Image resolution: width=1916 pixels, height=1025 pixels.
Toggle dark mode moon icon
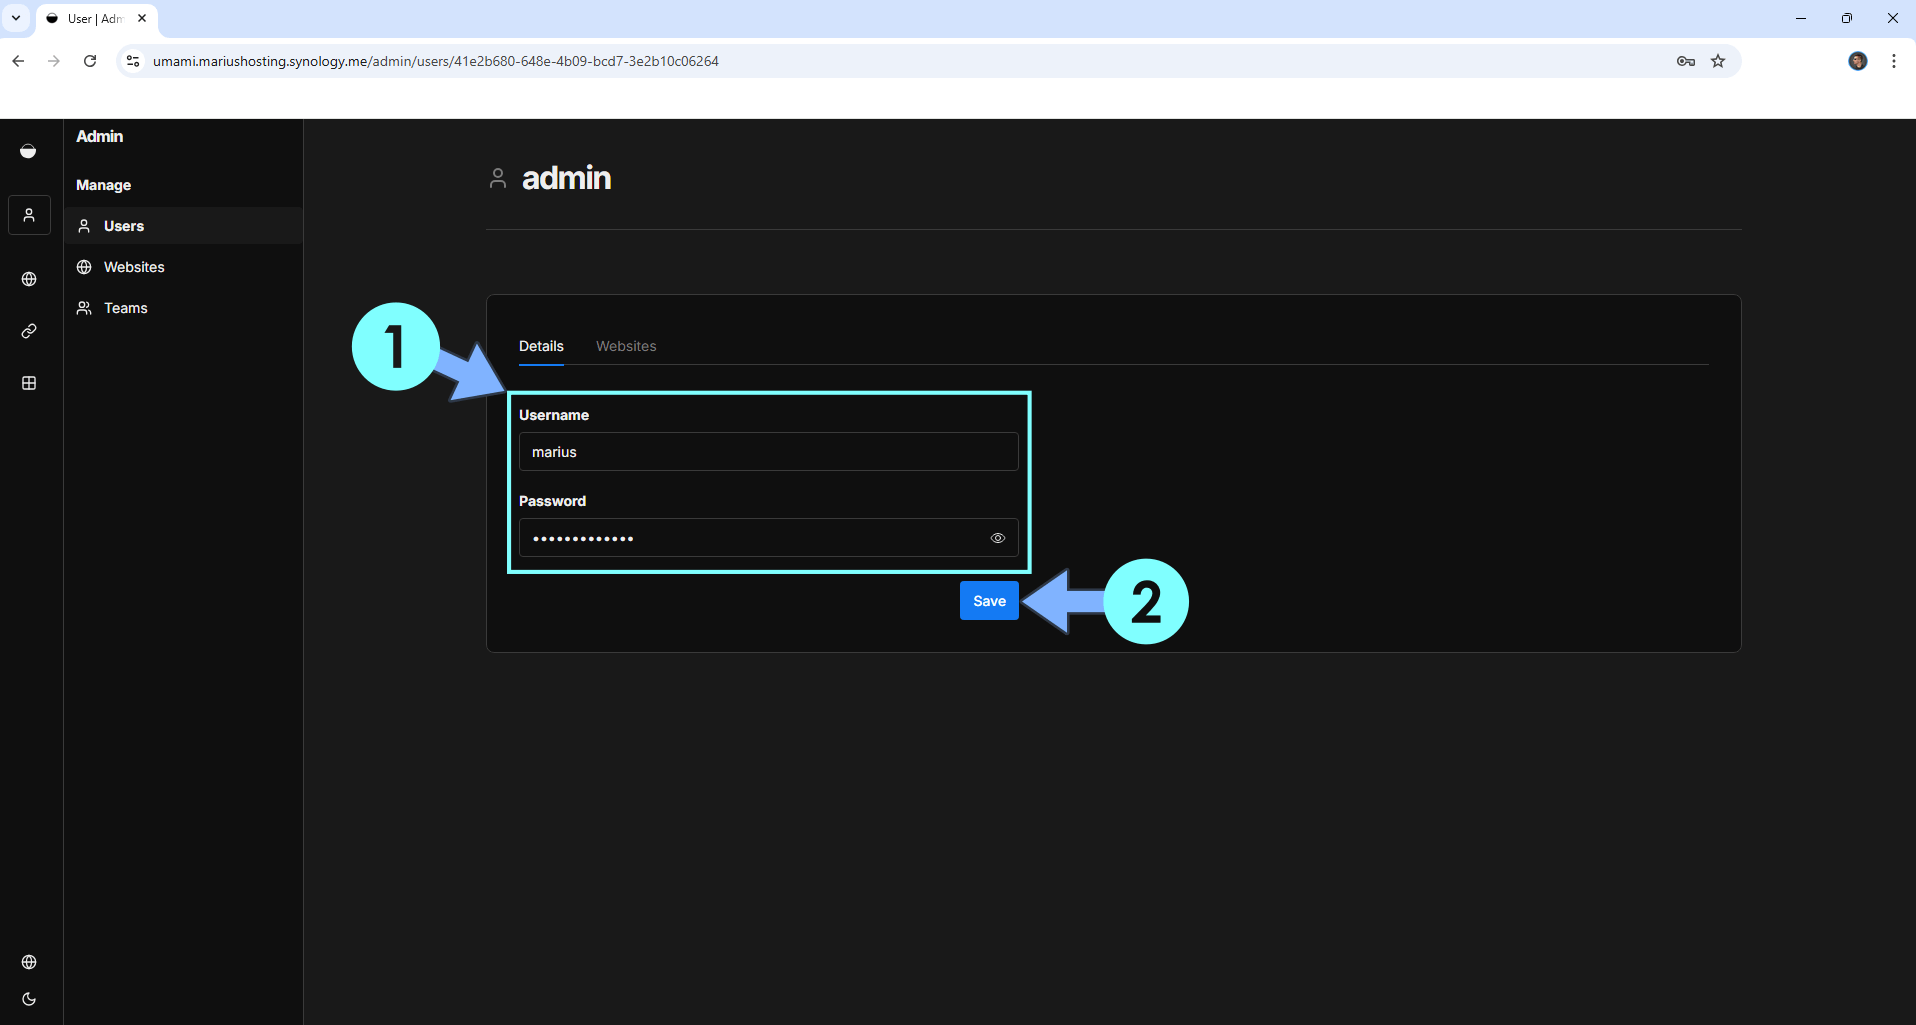(29, 999)
